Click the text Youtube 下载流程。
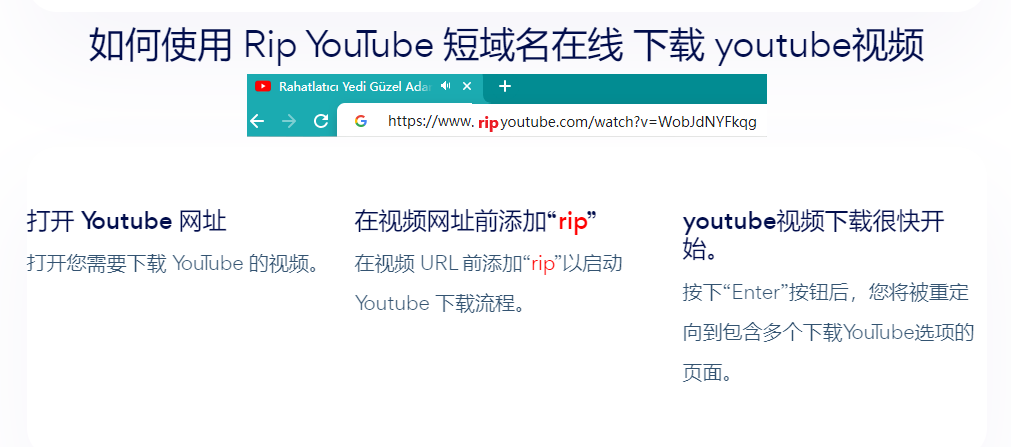 point(440,303)
